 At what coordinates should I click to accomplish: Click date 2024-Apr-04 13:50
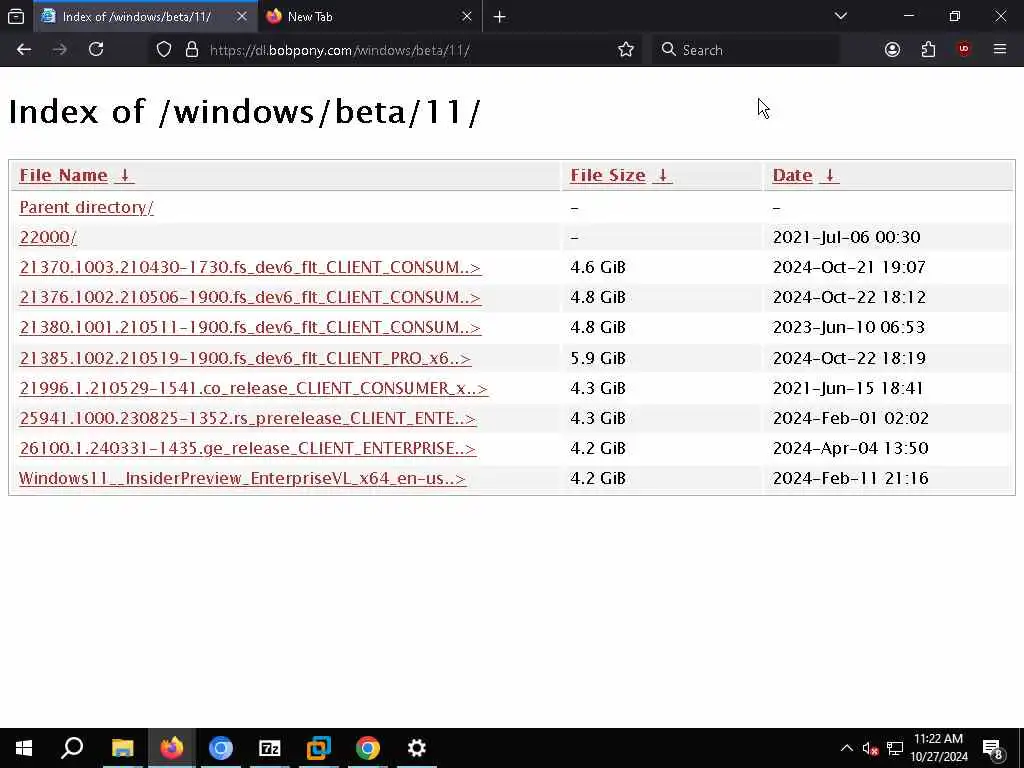click(850, 448)
